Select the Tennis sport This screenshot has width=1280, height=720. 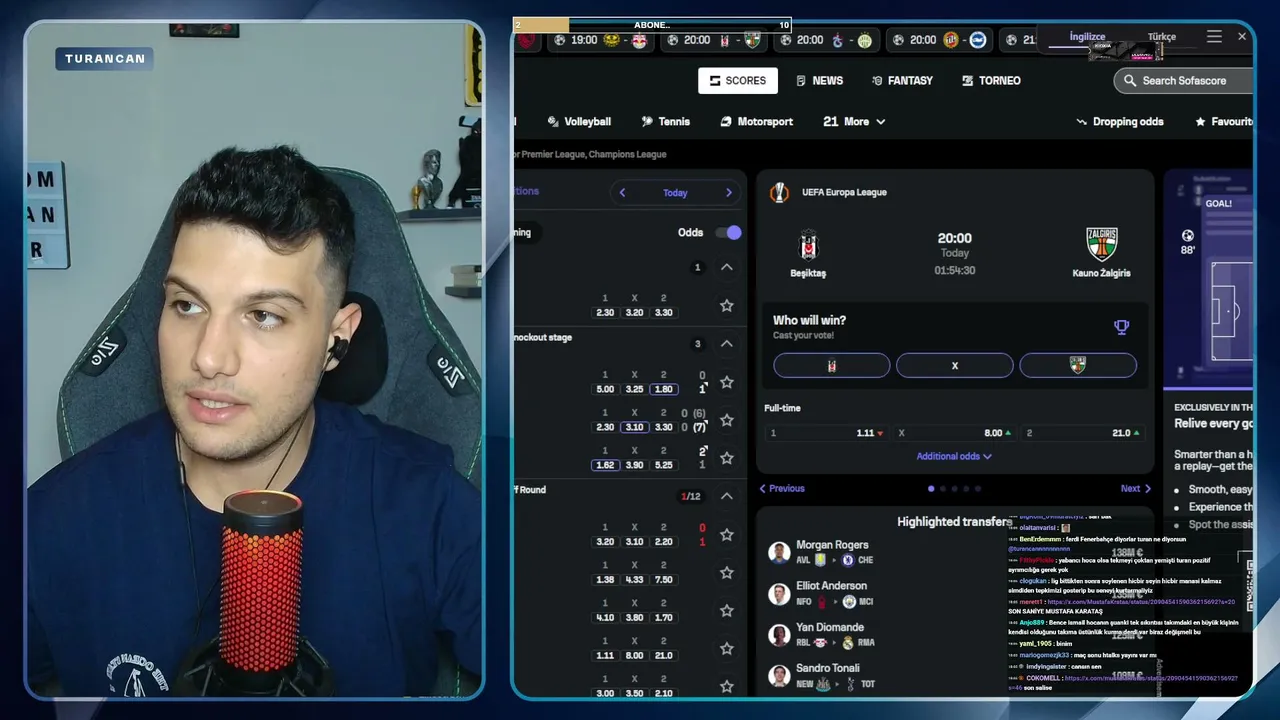(666, 122)
